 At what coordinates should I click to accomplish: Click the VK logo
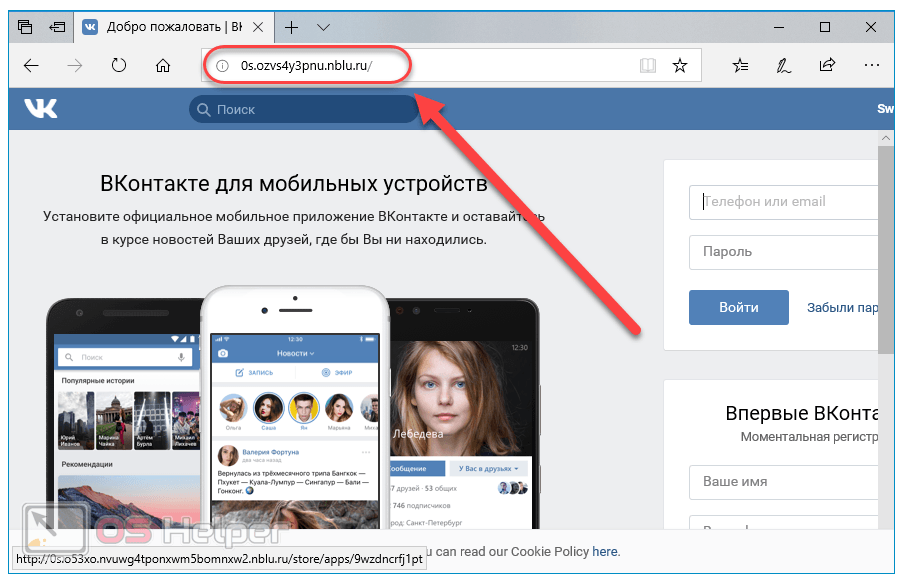(x=40, y=108)
